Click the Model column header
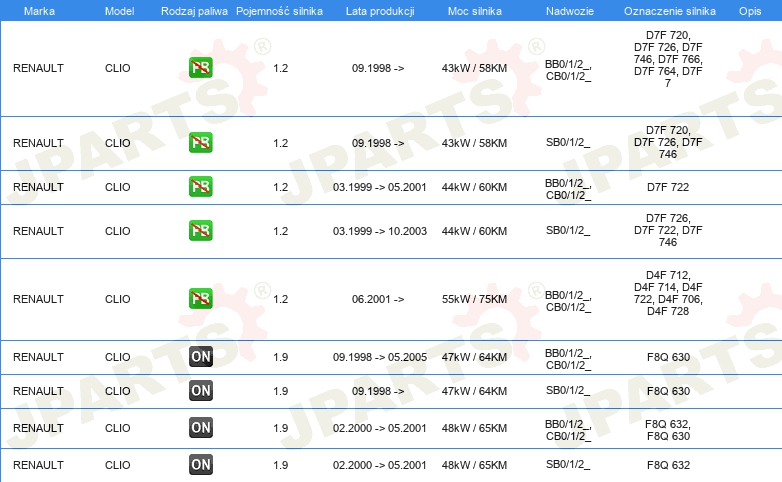The width and height of the screenshot is (782, 482). (120, 11)
